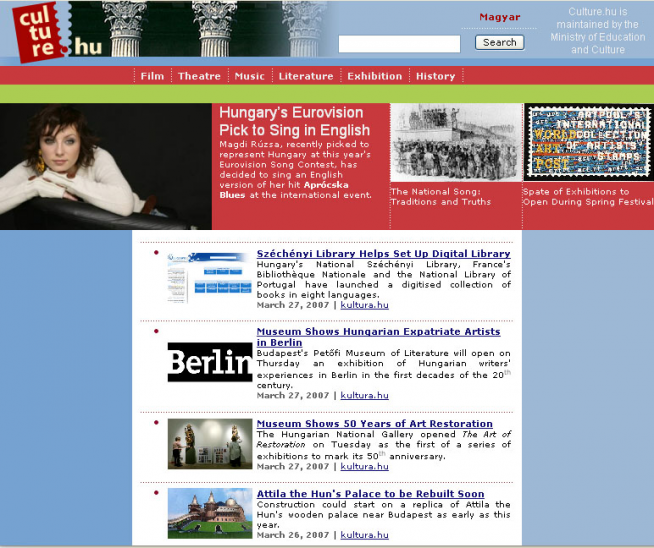The image size is (654, 548).
Task: Open Museum Shows 50 Years of Art Restoration
Action: coord(375,423)
